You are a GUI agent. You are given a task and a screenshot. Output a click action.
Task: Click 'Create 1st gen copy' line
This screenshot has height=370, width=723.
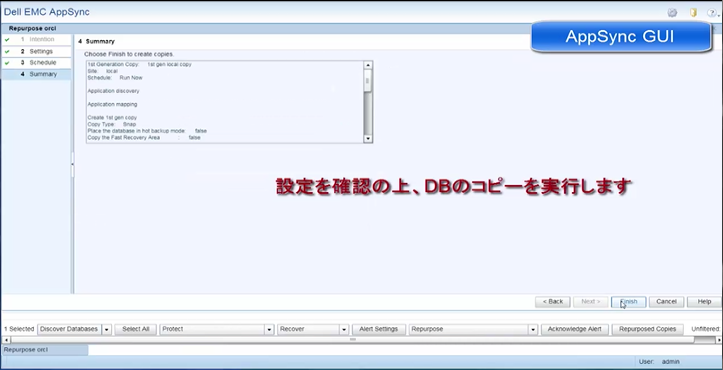pos(112,118)
